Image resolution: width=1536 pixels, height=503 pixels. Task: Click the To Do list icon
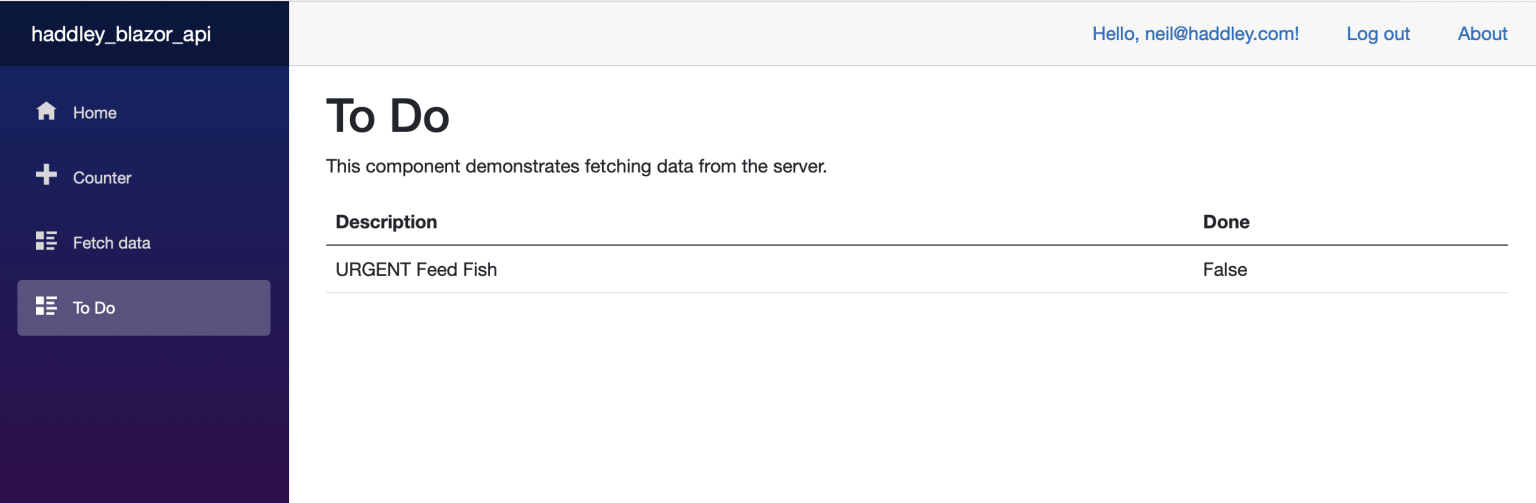46,306
